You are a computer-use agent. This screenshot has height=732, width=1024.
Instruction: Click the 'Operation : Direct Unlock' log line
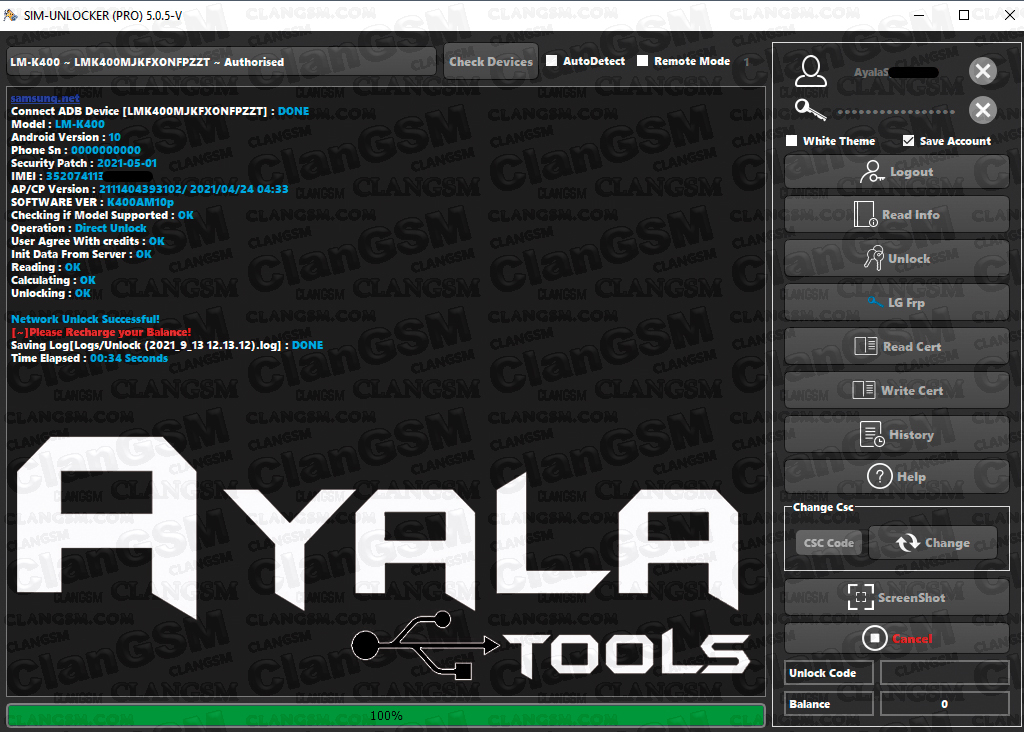tap(79, 229)
